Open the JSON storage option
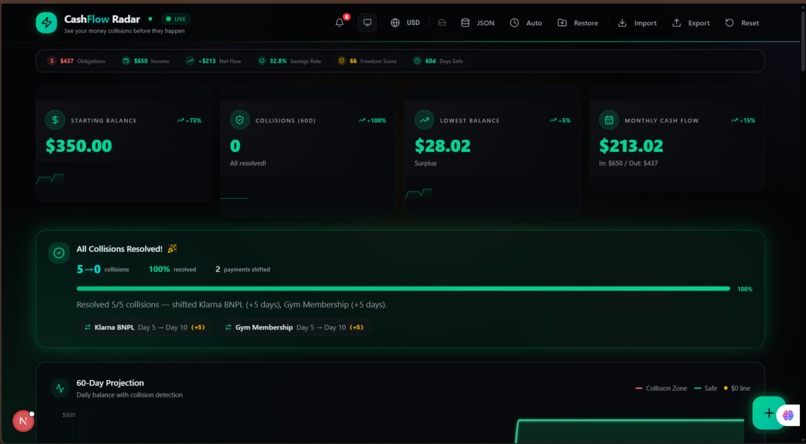This screenshot has width=806, height=444. (x=478, y=23)
